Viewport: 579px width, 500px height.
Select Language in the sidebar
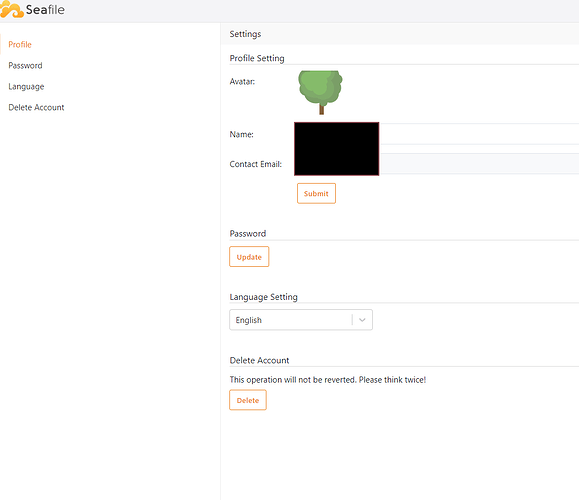tap(26, 87)
